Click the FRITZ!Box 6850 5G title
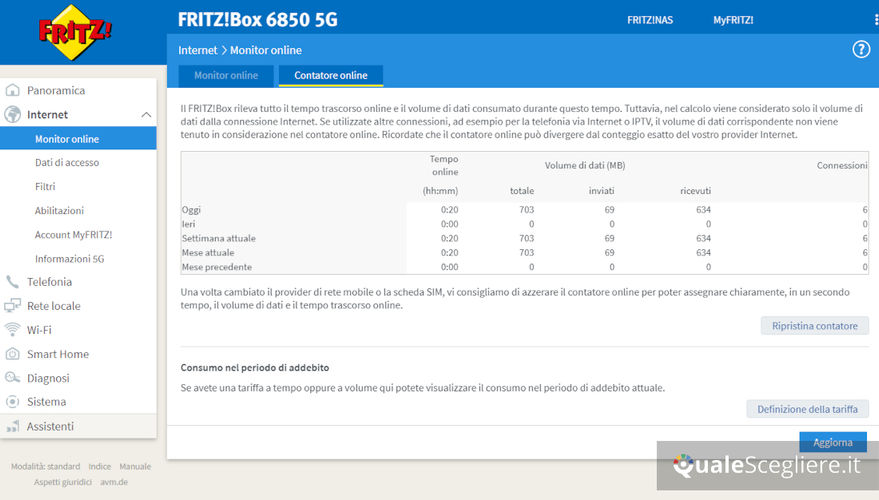The width and height of the screenshot is (879, 500). click(x=258, y=20)
